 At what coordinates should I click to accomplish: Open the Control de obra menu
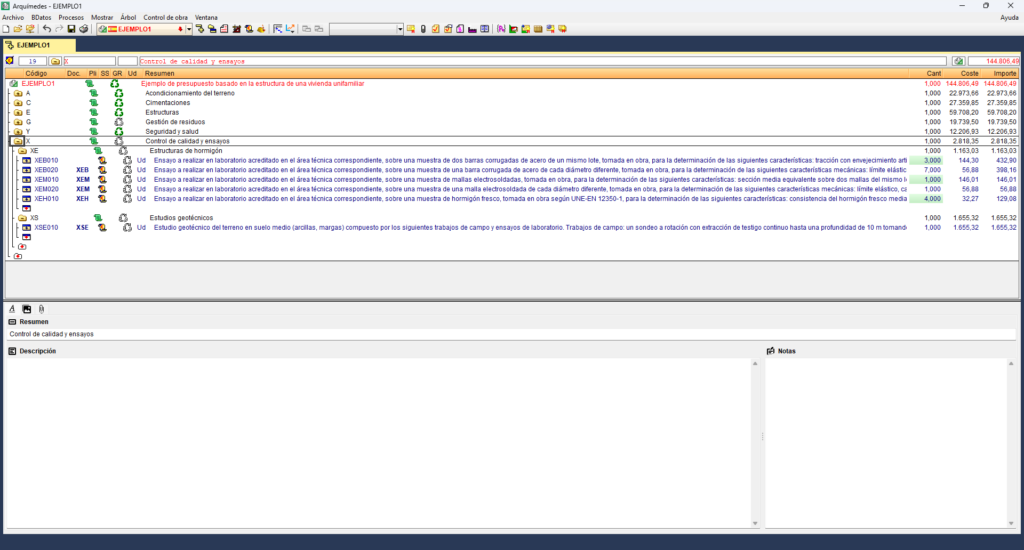165,18
